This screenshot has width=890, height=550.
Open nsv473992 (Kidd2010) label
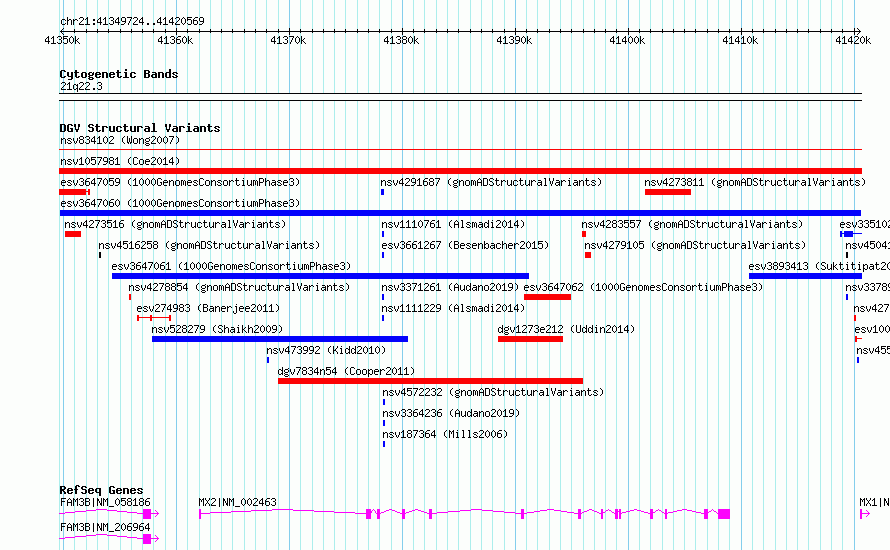tap(326, 350)
